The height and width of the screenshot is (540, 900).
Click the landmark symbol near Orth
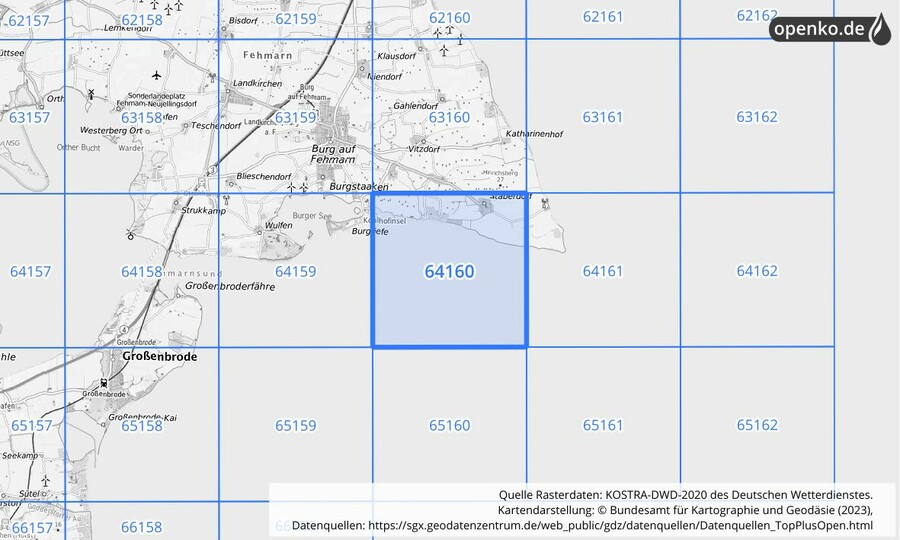[x=91, y=93]
